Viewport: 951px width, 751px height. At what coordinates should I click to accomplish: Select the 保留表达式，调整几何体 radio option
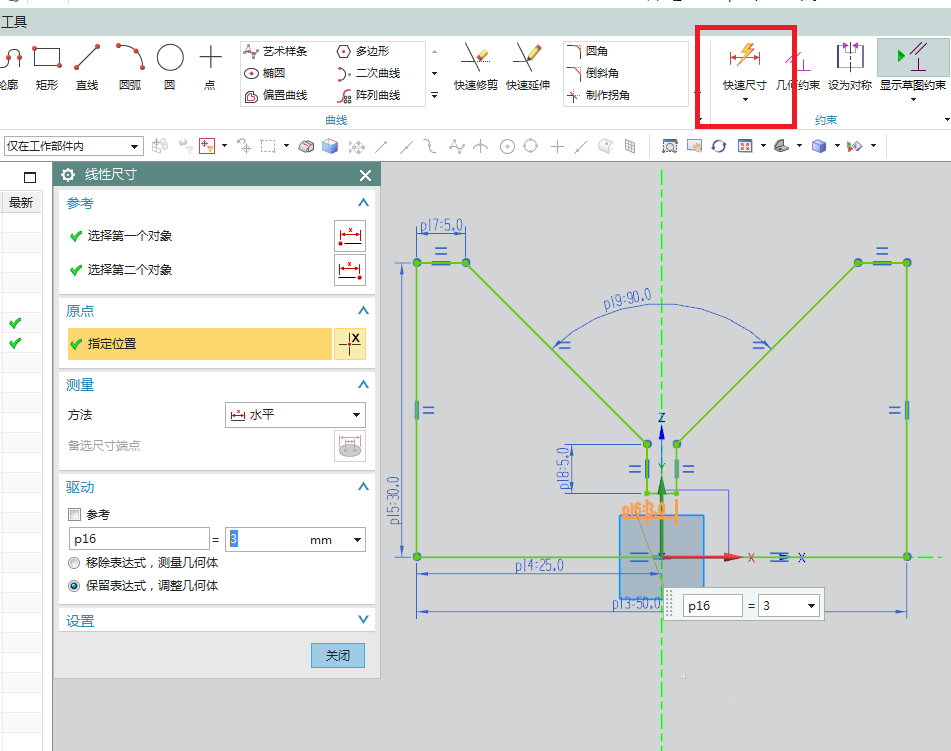[73, 586]
